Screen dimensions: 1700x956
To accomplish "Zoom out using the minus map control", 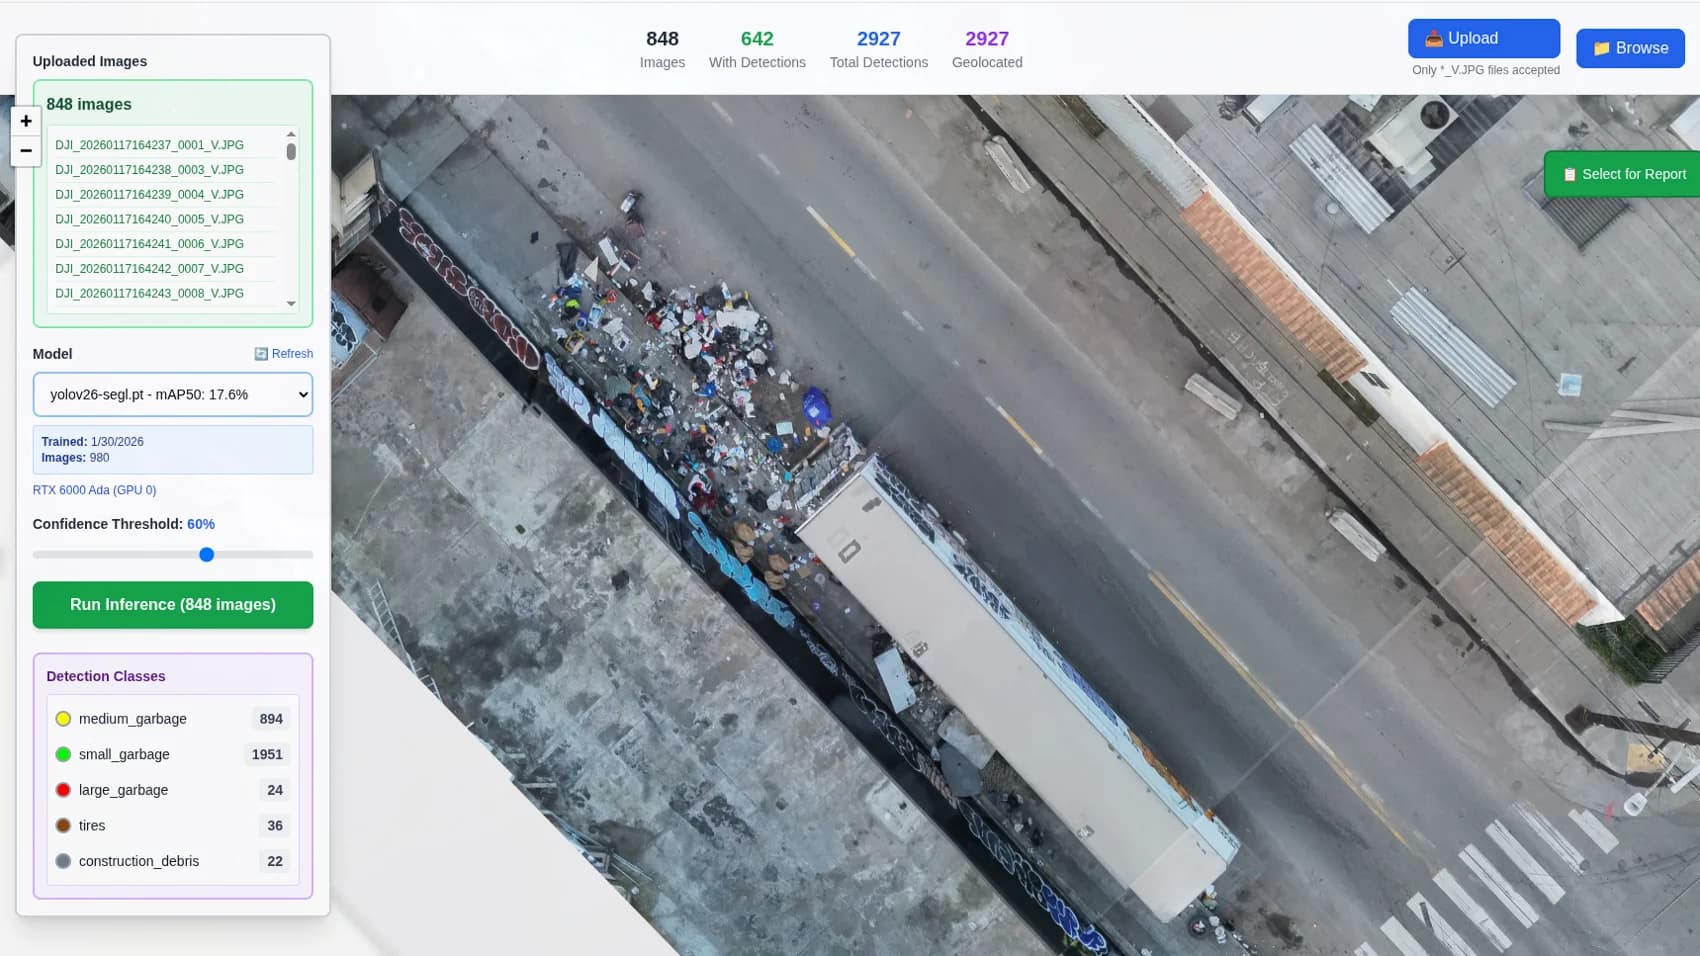I will pos(25,151).
